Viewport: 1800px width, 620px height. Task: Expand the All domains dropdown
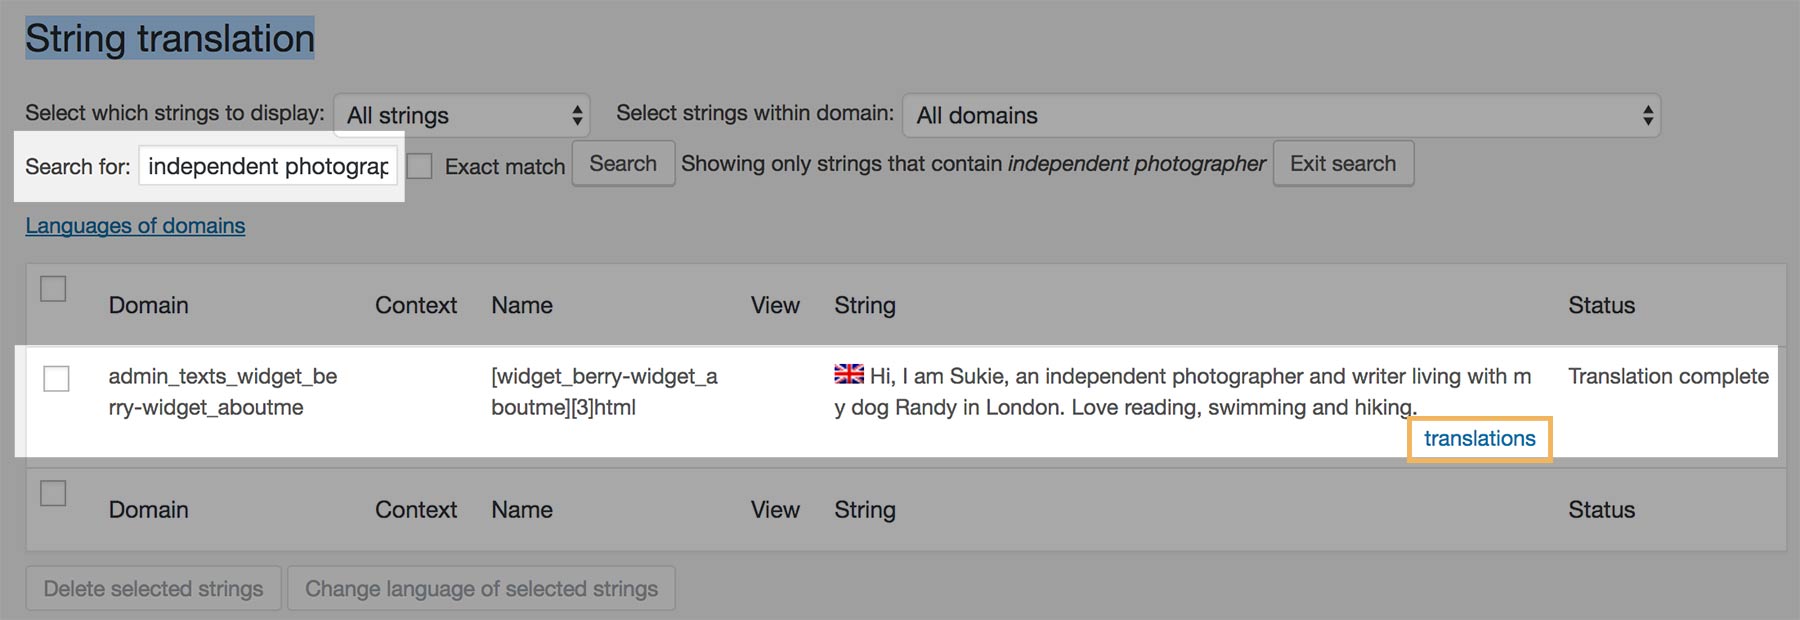coord(1281,116)
